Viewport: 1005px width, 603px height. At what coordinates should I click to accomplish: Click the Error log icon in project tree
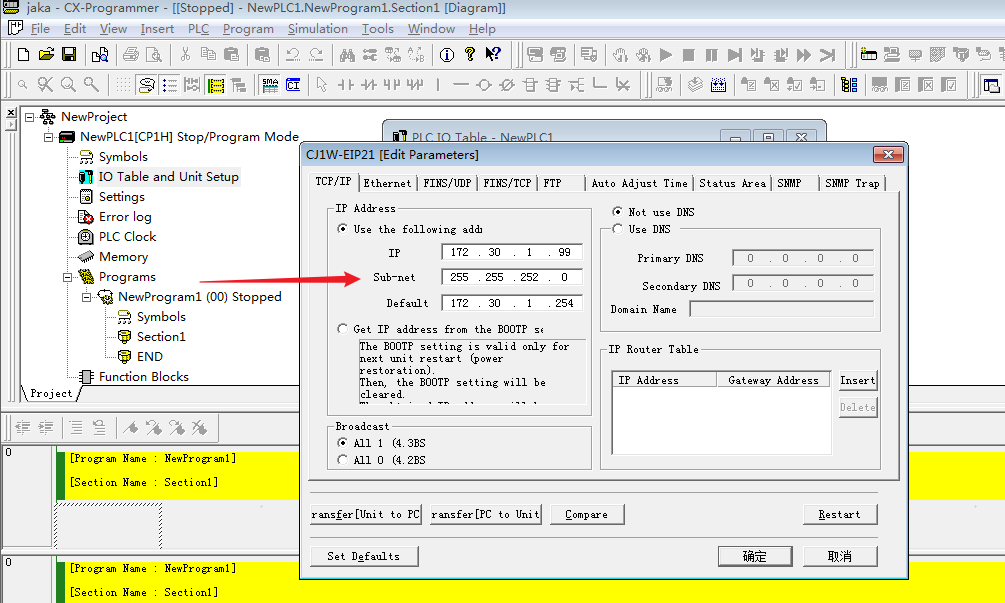point(86,217)
